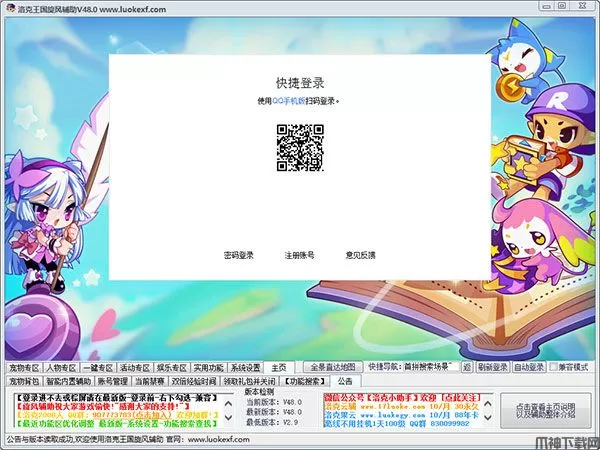Click 点击查看主页说明 button
Image resolution: width=600 pixels, height=450 pixels.
click(546, 411)
